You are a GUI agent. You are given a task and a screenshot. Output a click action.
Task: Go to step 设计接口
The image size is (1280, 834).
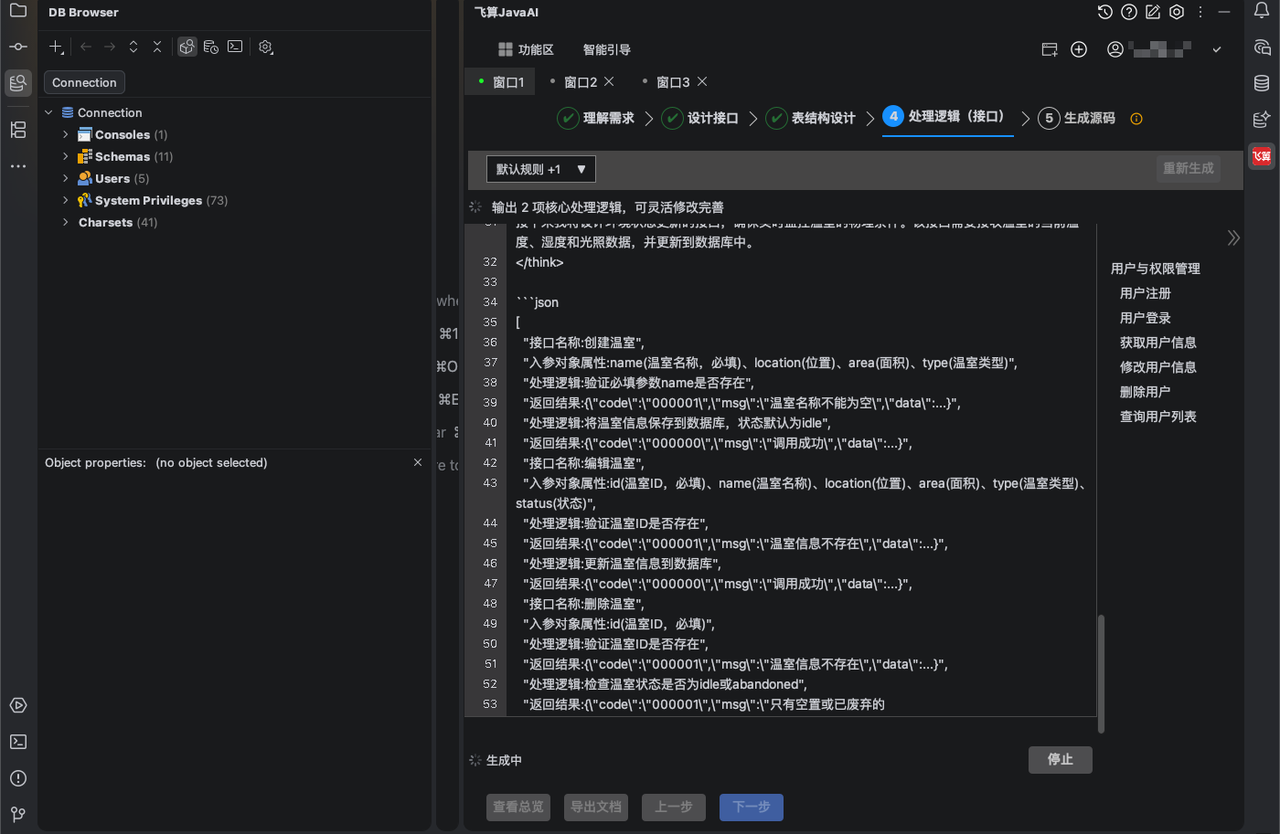pyautogui.click(x=700, y=118)
